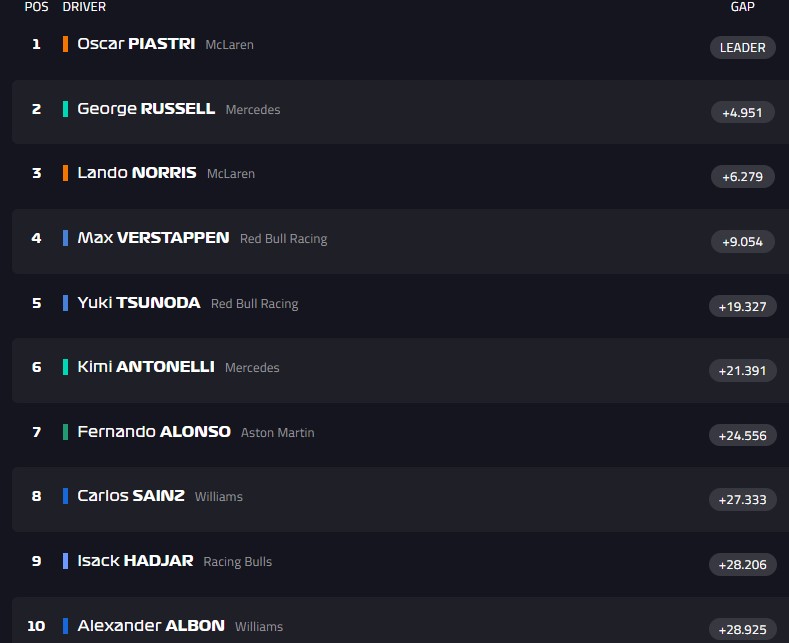The width and height of the screenshot is (789, 643).
Task: Click the GAP column header
Action: point(742,7)
